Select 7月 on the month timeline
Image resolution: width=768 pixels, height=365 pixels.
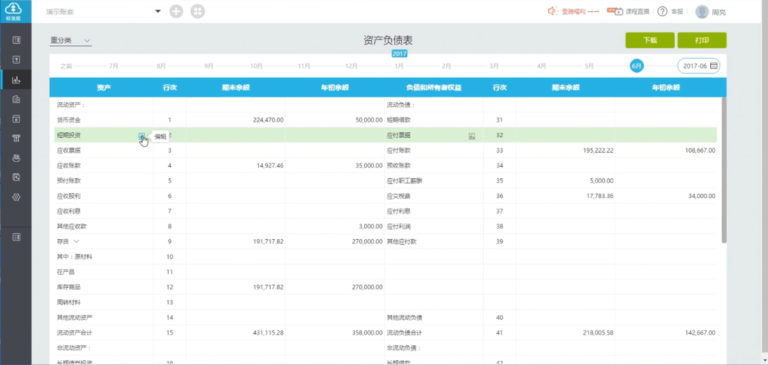click(114, 66)
